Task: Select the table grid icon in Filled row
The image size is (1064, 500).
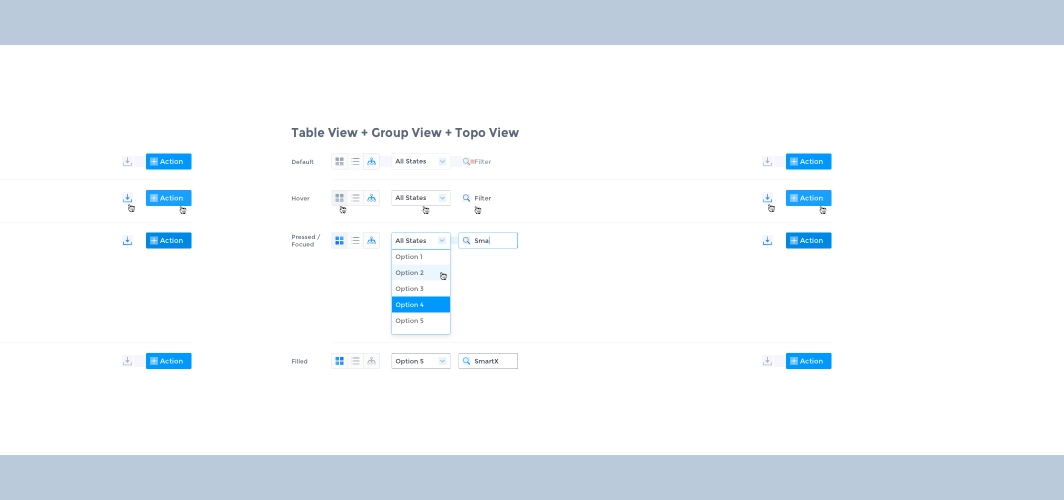Action: 339,361
